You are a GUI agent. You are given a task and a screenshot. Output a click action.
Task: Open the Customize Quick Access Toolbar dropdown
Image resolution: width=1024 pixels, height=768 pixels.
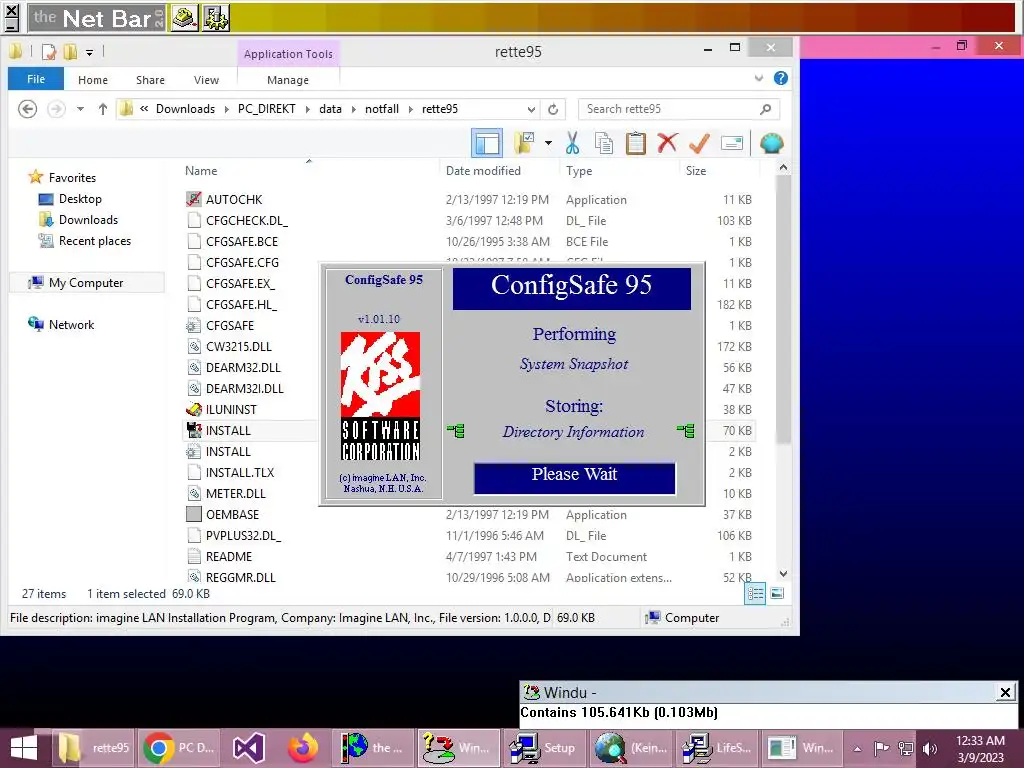tap(89, 52)
